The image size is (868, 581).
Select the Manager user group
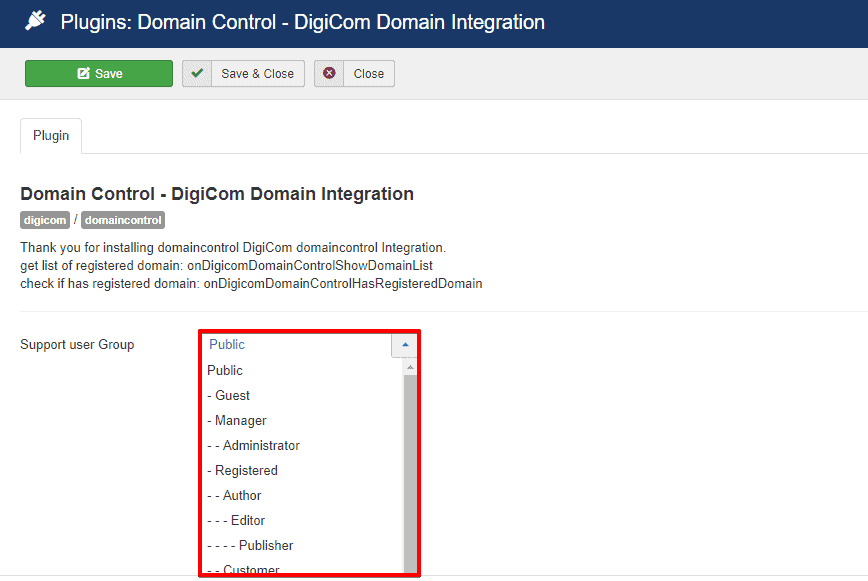(238, 420)
